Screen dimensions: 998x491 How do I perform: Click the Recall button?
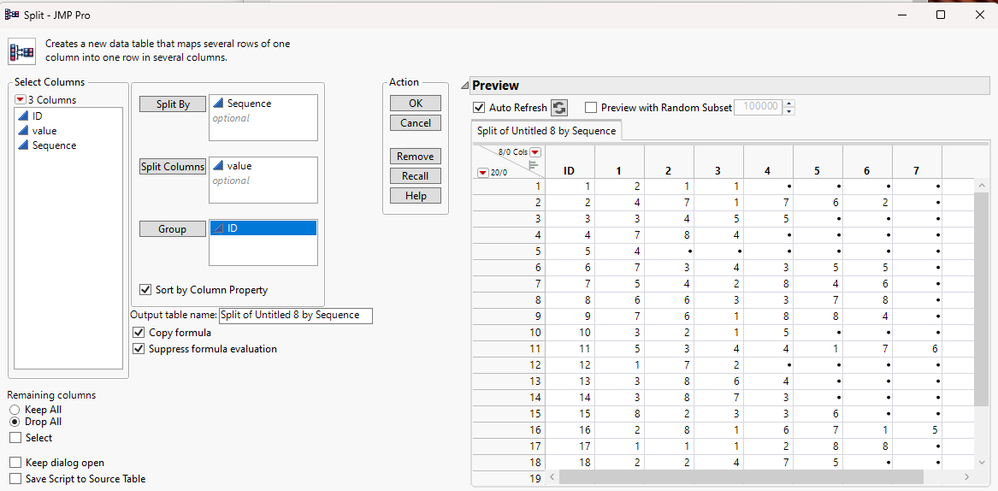pyautogui.click(x=416, y=176)
